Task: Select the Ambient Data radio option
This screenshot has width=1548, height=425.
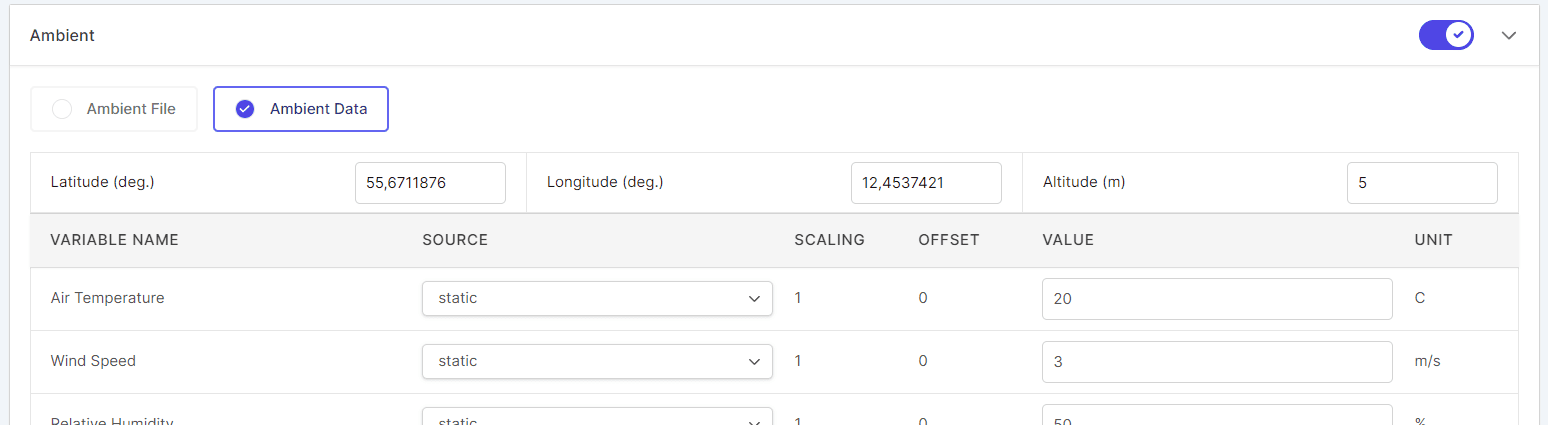Action: [x=301, y=109]
